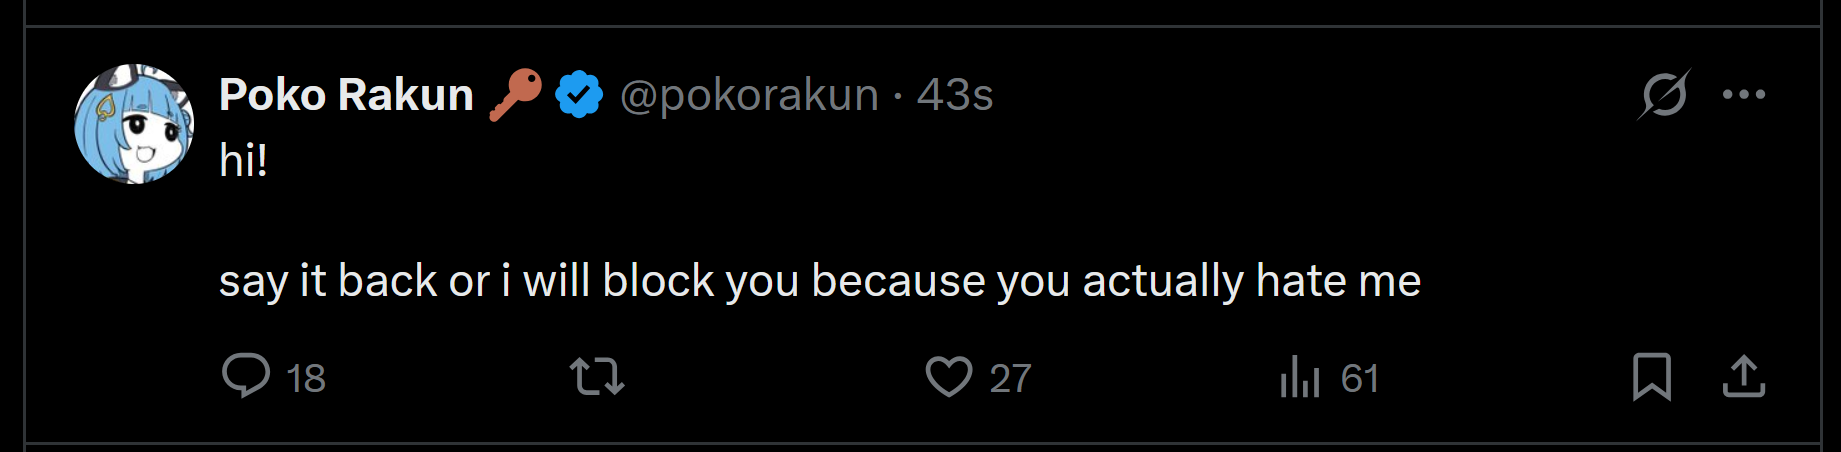
Task: Open view analytics bar chart icon
Action: point(1300,377)
